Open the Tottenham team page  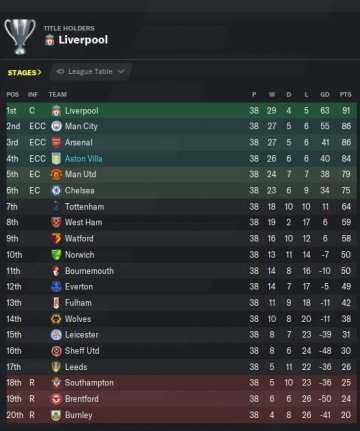(x=84, y=207)
